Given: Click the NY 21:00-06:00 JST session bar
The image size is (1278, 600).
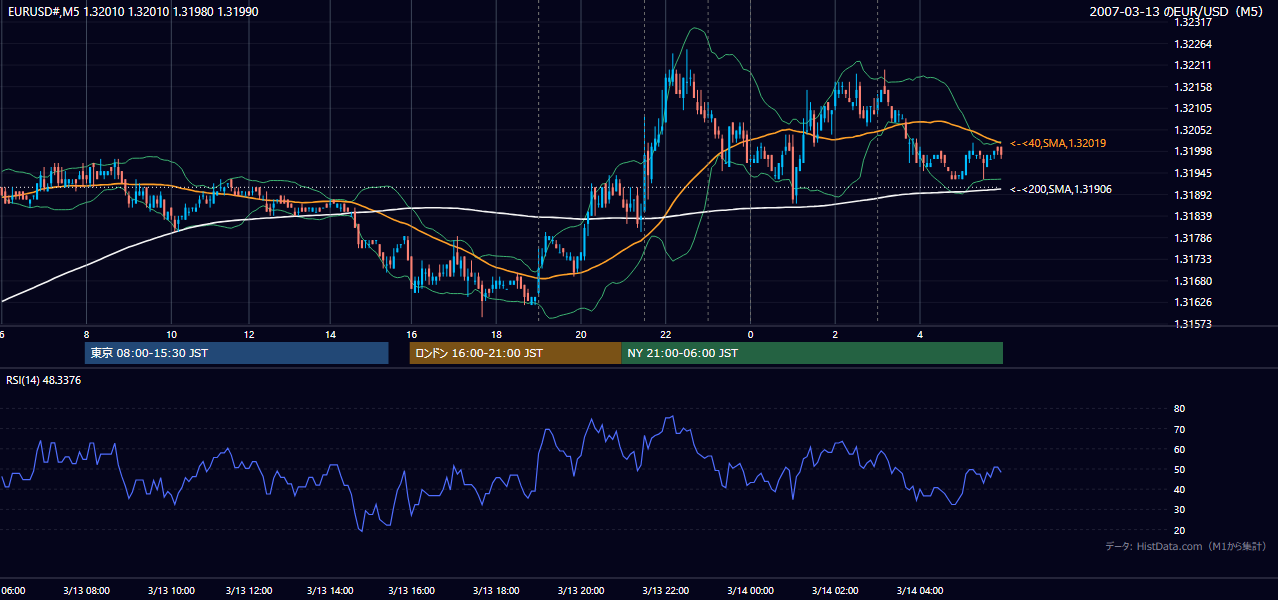Looking at the screenshot, I should click(x=812, y=353).
